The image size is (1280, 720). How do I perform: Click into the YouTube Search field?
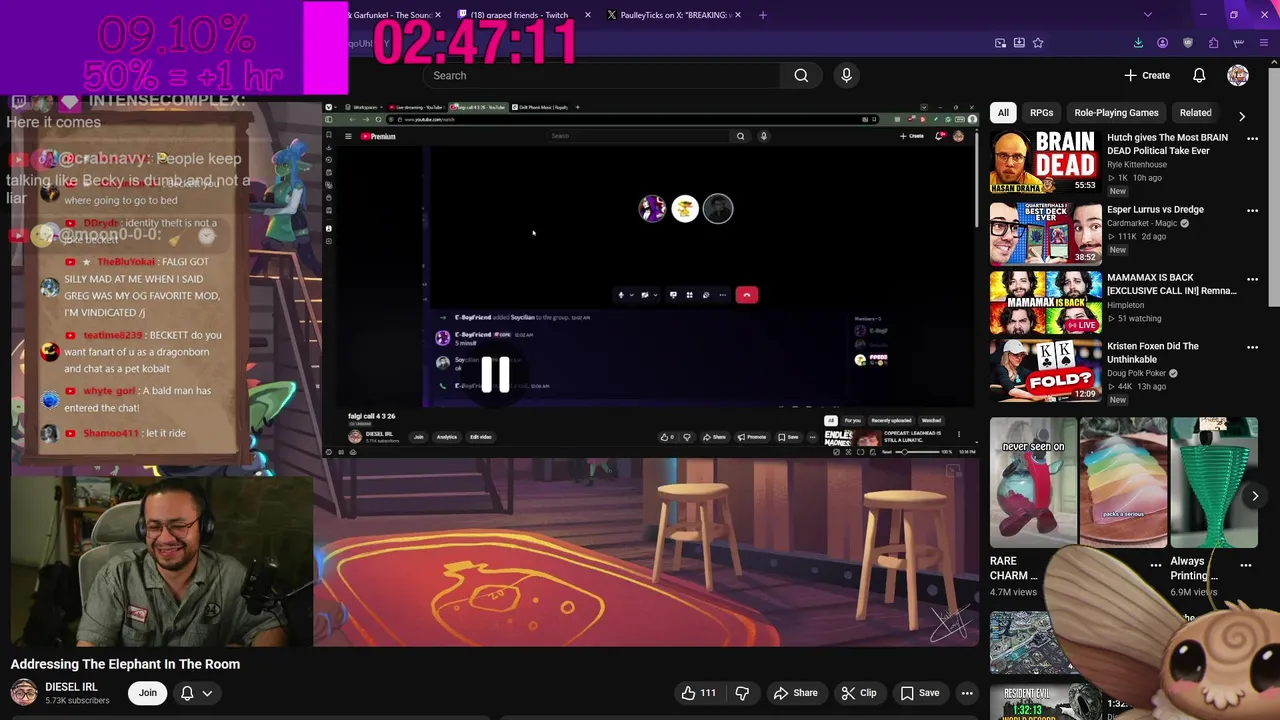click(x=601, y=75)
